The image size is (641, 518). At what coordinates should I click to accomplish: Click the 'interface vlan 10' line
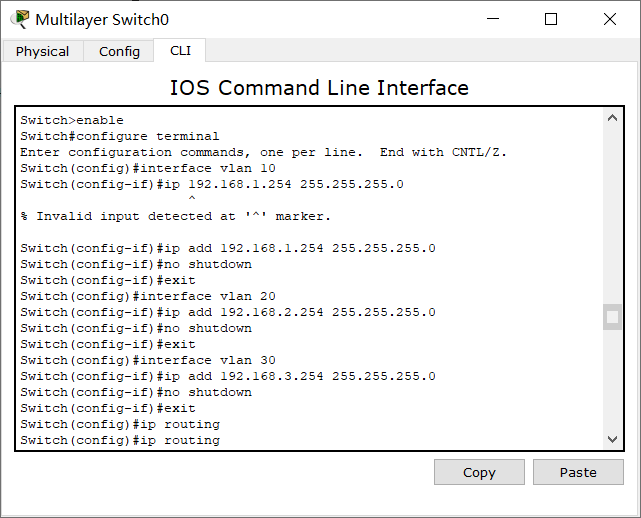[x=148, y=168]
